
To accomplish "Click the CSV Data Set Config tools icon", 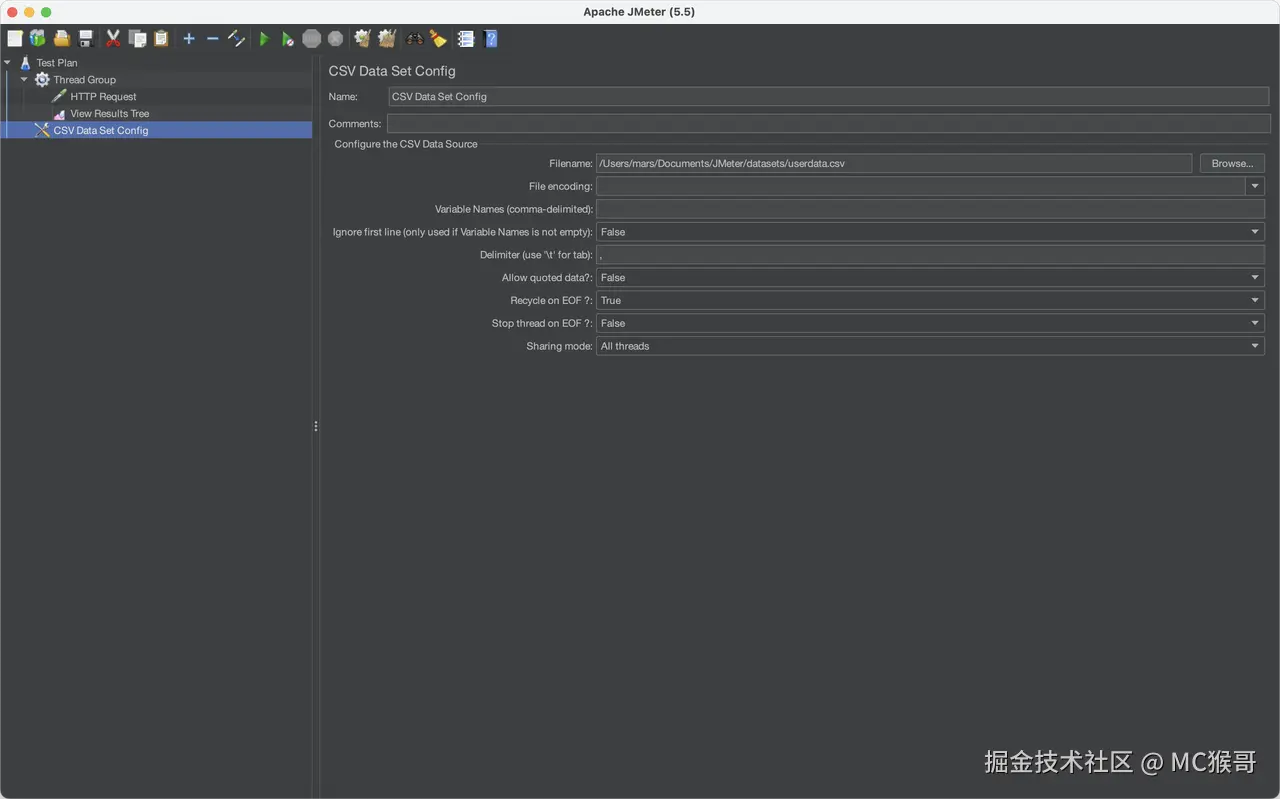I will click(x=42, y=130).
